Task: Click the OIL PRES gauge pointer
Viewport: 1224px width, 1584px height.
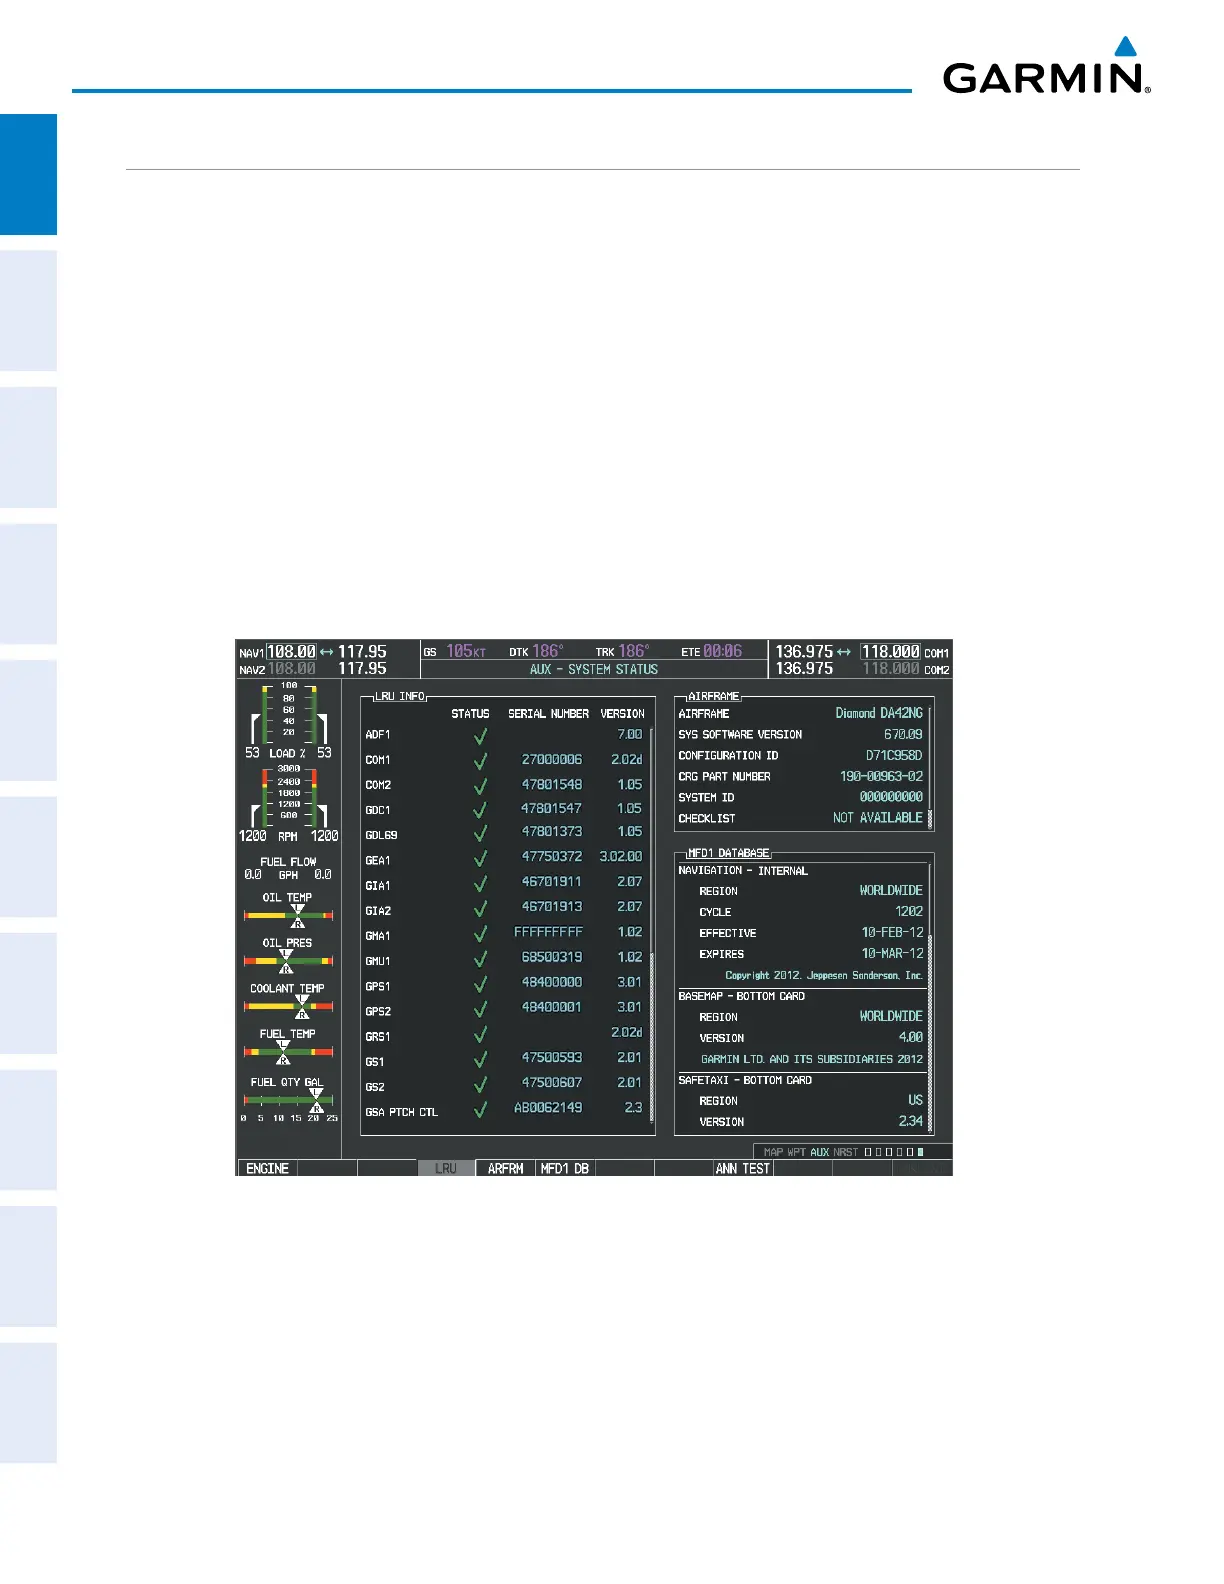Action: (x=286, y=961)
